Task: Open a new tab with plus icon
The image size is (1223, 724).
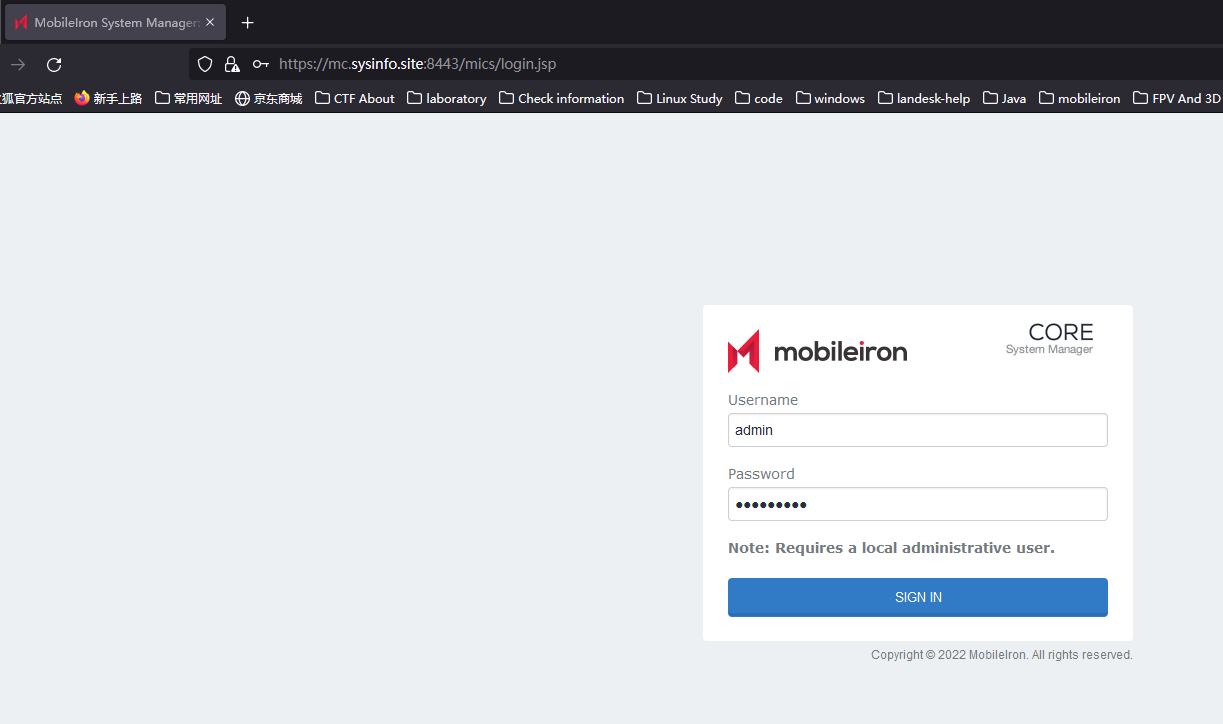Action: pyautogui.click(x=248, y=22)
